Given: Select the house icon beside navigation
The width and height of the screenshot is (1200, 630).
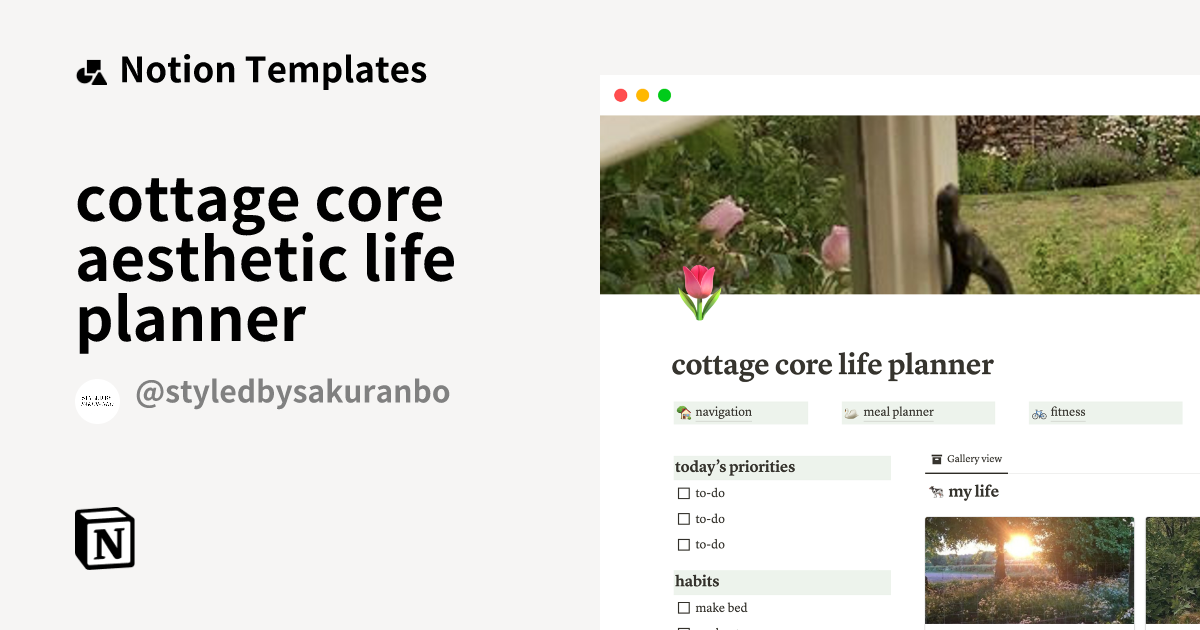Looking at the screenshot, I should point(685,412).
